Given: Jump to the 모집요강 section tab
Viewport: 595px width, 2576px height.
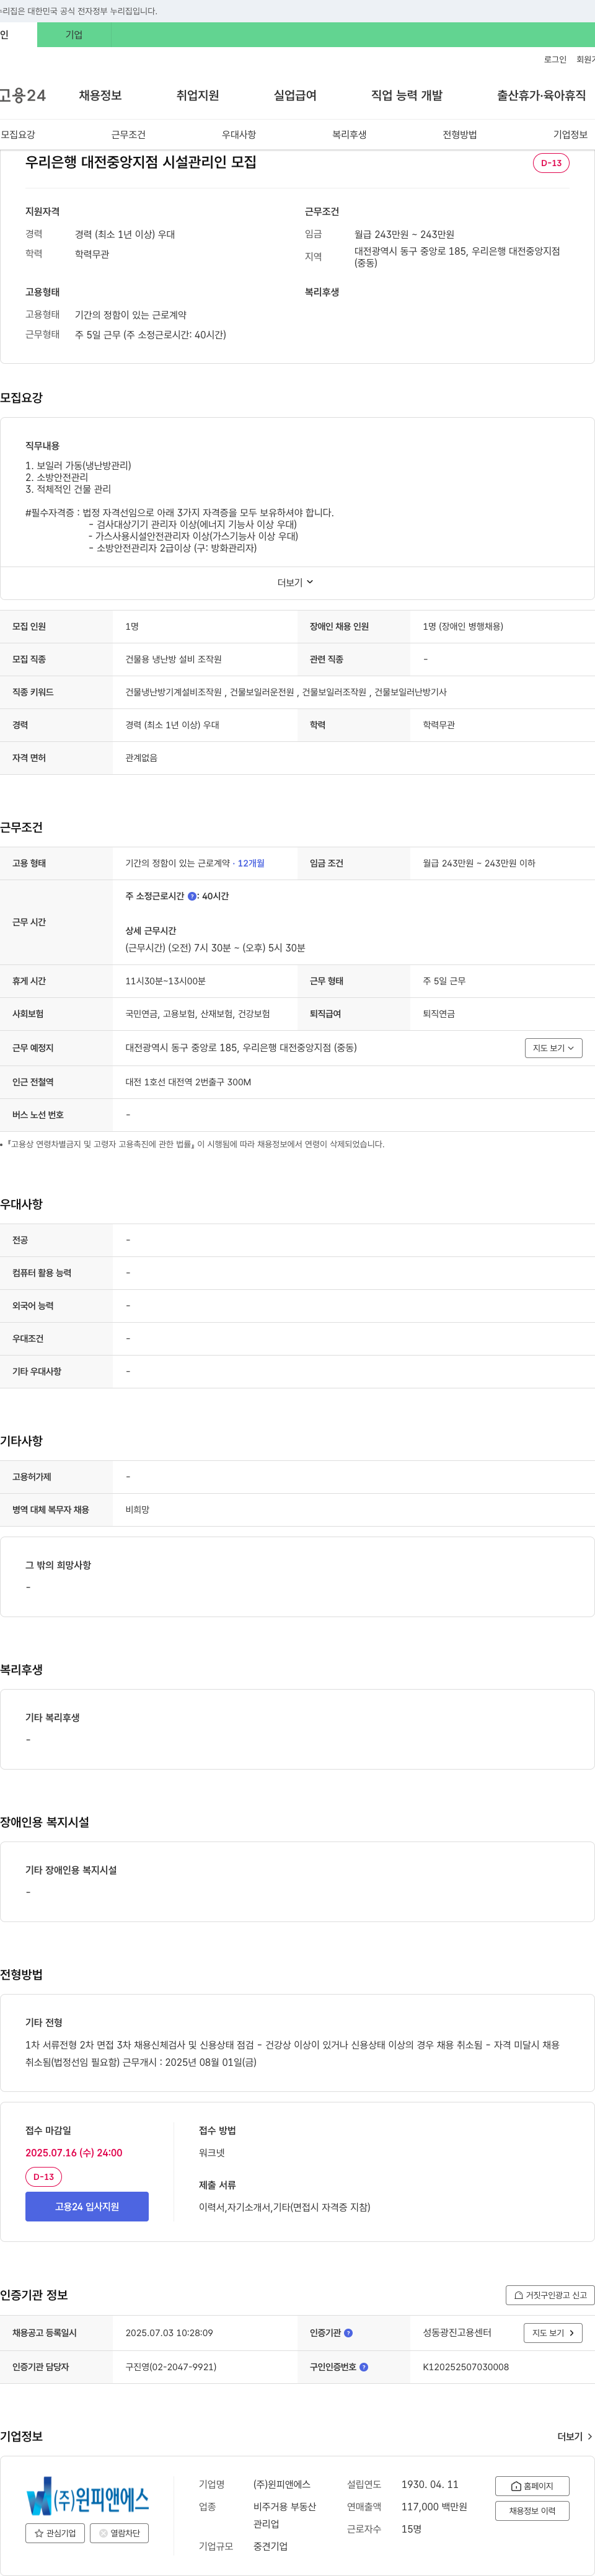Looking at the screenshot, I should click(x=18, y=135).
